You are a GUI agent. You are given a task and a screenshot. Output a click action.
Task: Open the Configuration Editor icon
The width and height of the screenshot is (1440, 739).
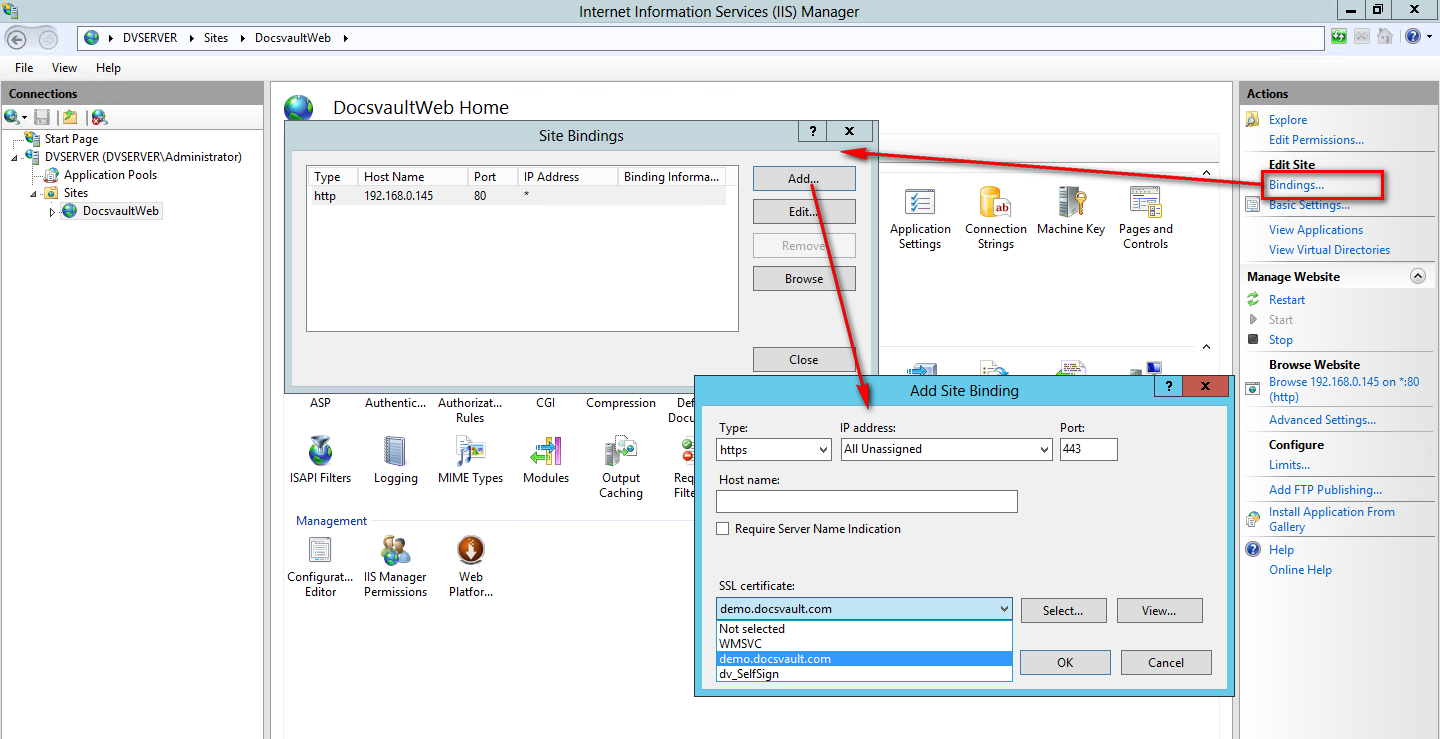point(320,552)
